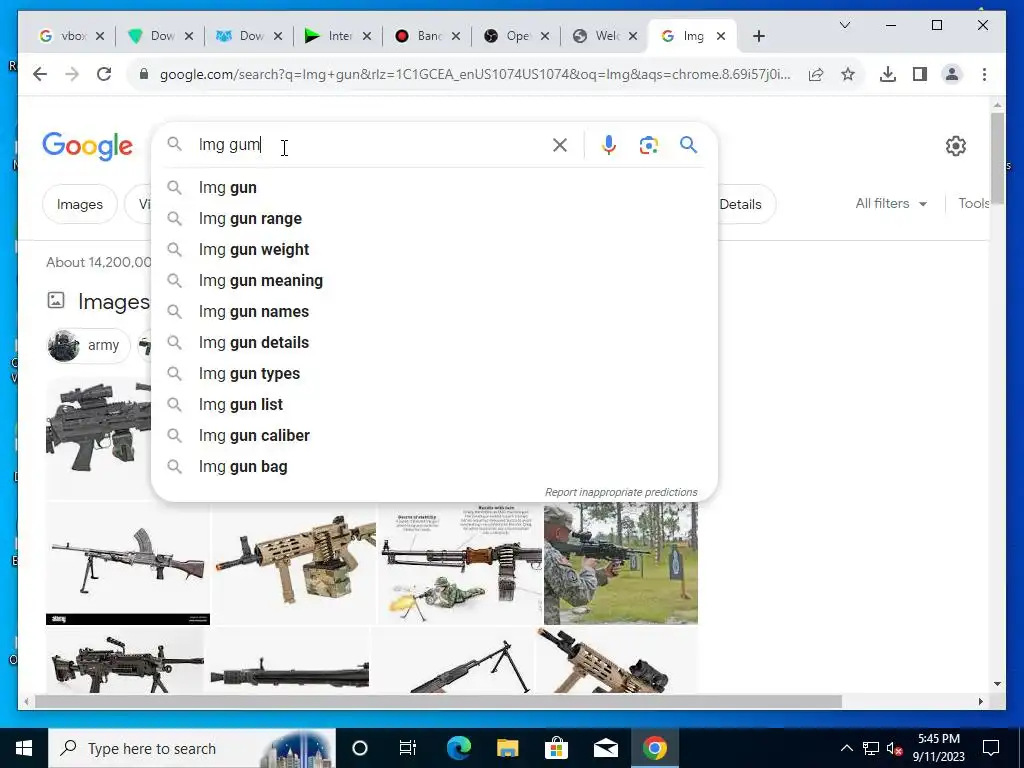This screenshot has height=768, width=1024.
Task: Click the vertical page scrollbar thumb
Action: [x=997, y=158]
